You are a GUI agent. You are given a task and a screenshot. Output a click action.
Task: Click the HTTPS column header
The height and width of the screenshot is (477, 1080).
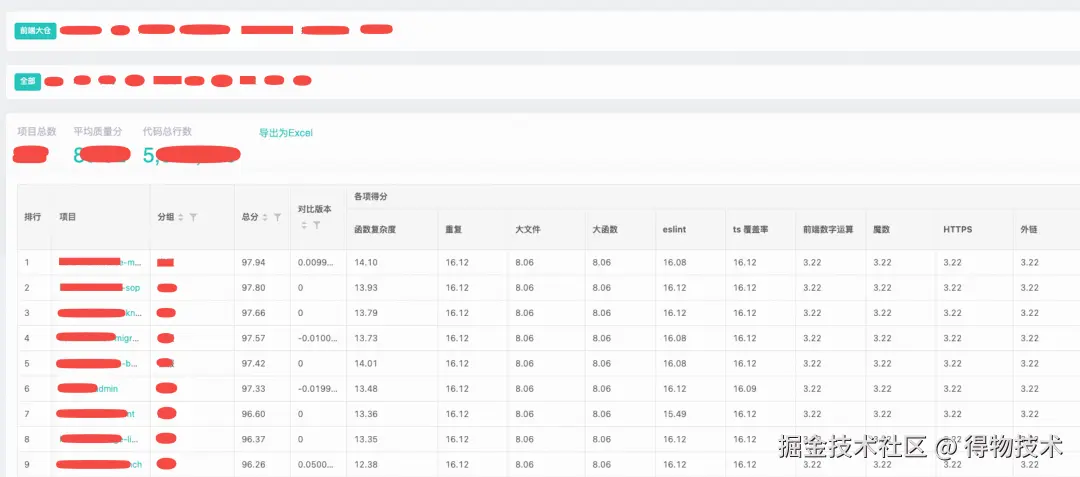(x=957, y=230)
